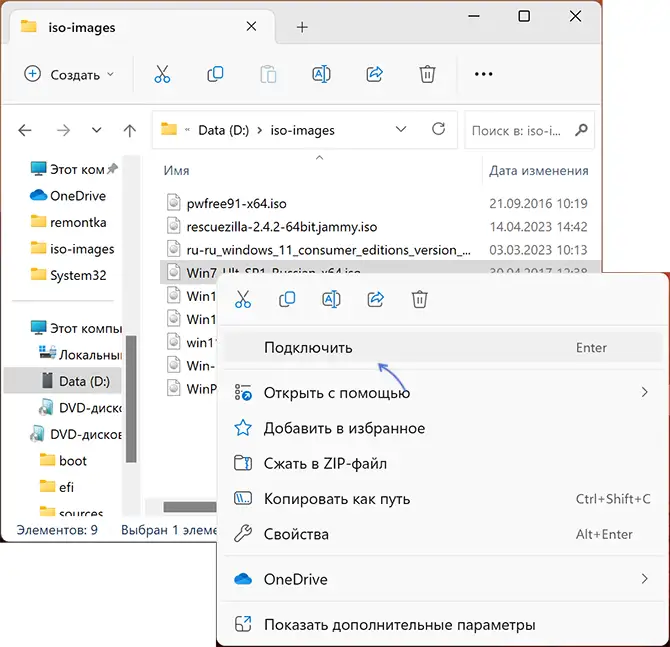Expand OneDrive submenu arrow in context menu
The image size is (670, 647).
[x=645, y=579]
